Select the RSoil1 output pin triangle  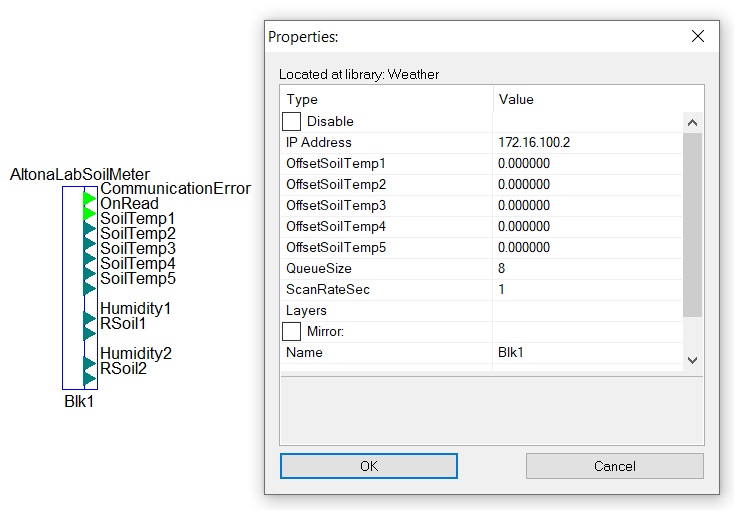[x=89, y=333]
